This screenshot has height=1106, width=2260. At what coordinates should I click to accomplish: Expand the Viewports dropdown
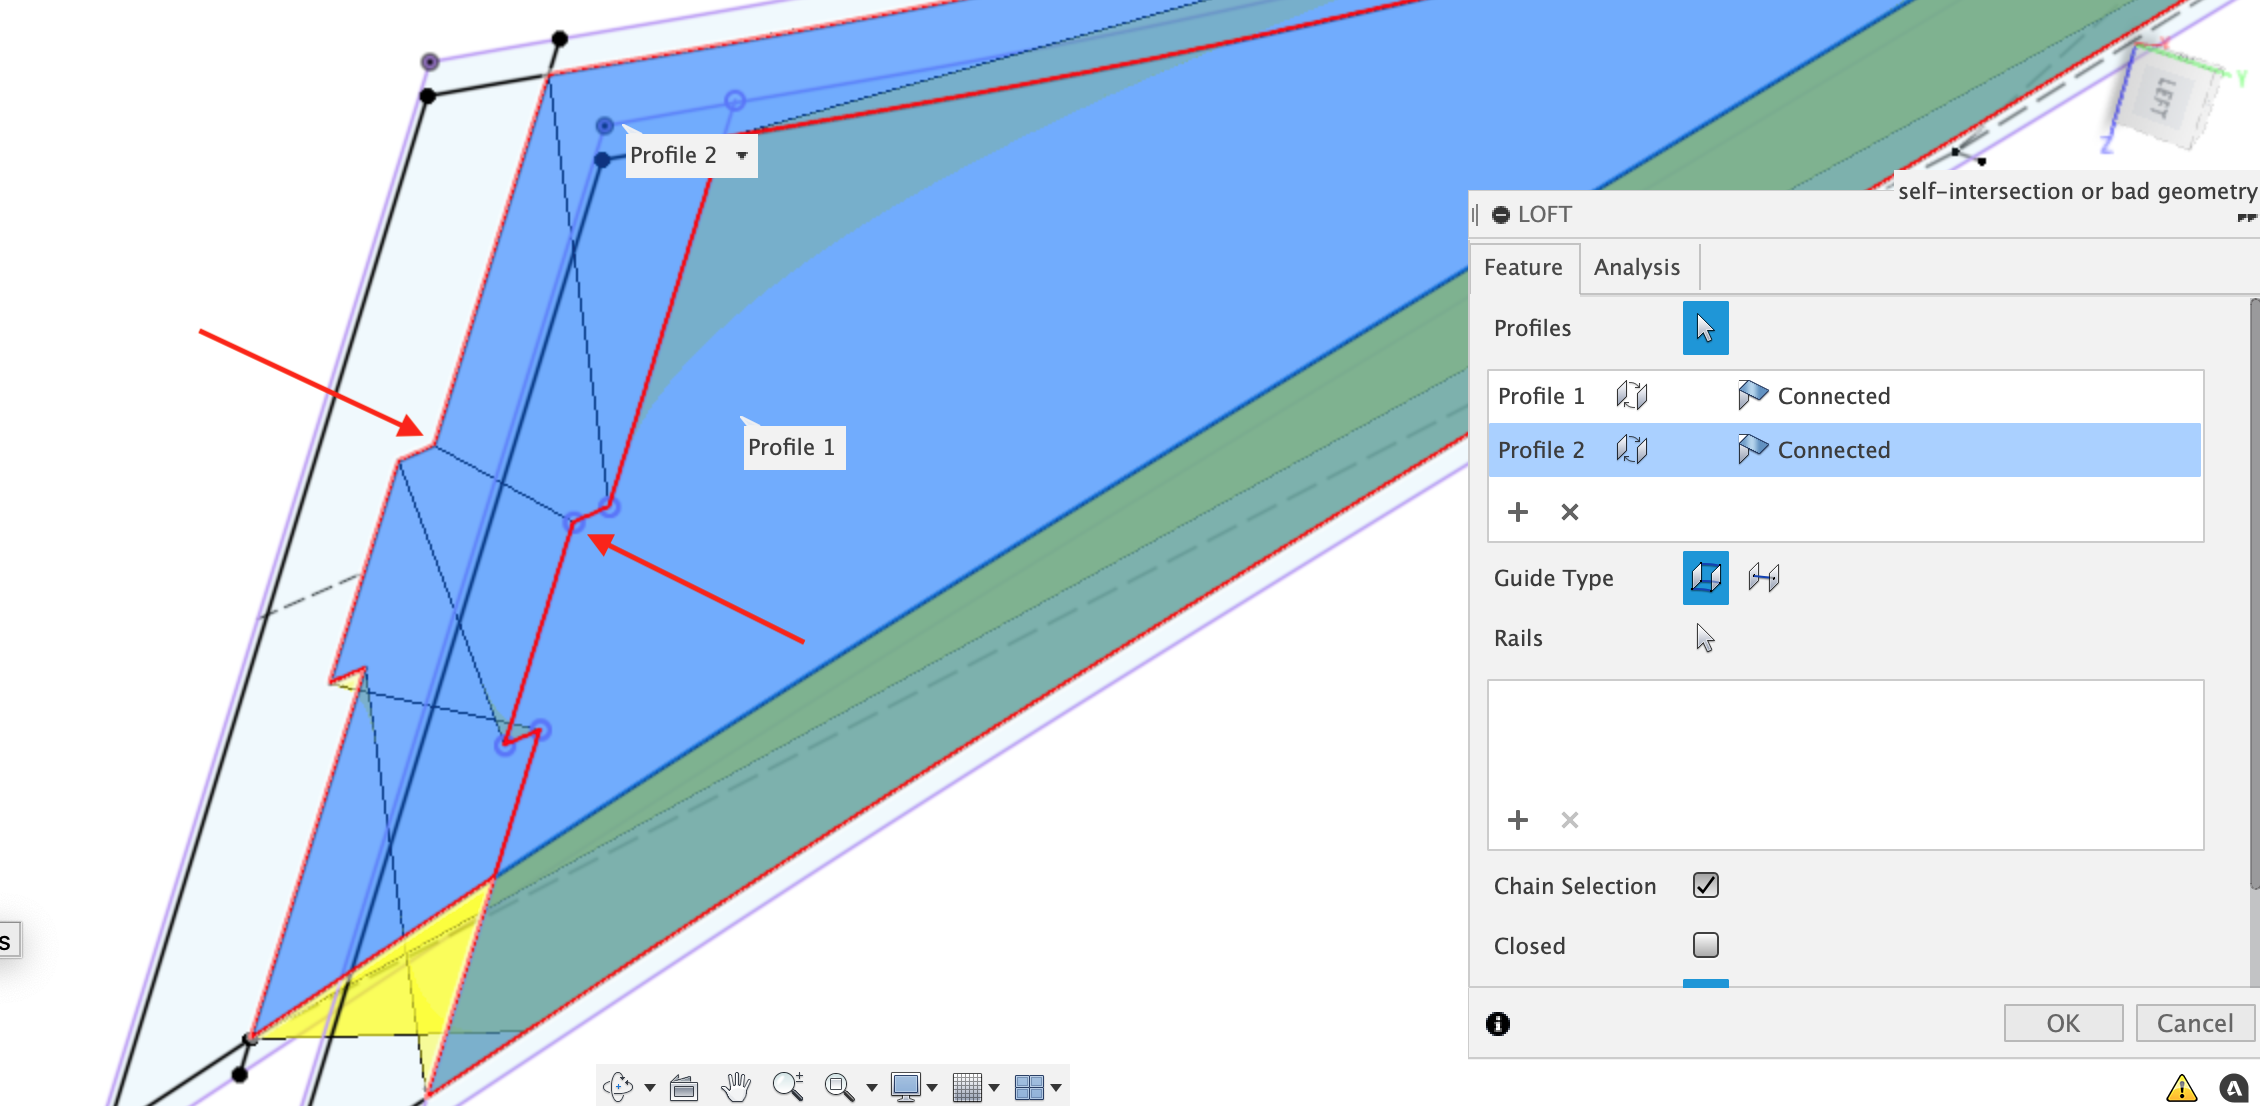tap(1057, 1086)
